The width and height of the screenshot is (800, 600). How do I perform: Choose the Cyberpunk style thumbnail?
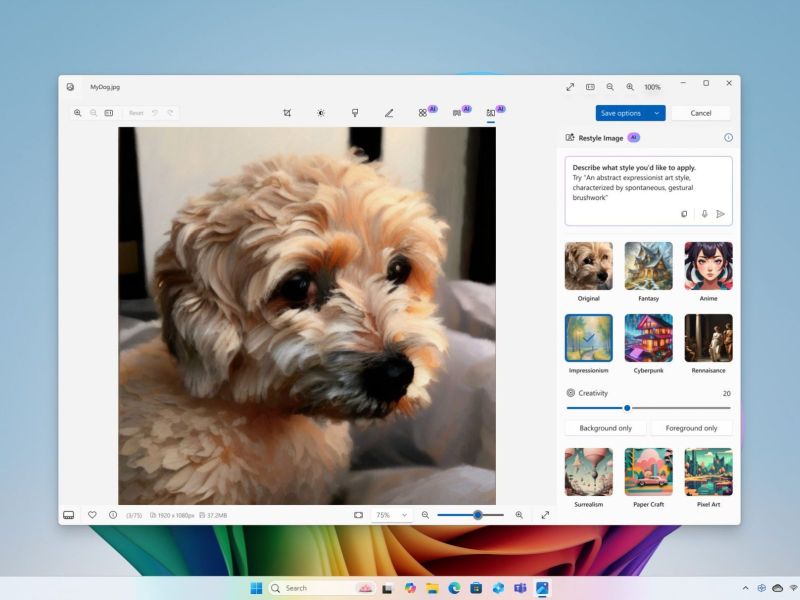tap(648, 338)
